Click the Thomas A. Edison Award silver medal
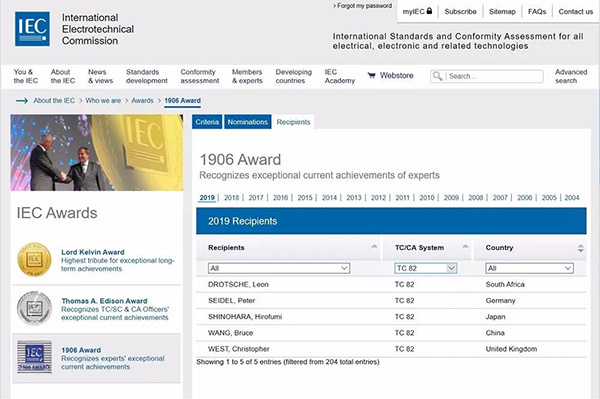 [x=34, y=308]
